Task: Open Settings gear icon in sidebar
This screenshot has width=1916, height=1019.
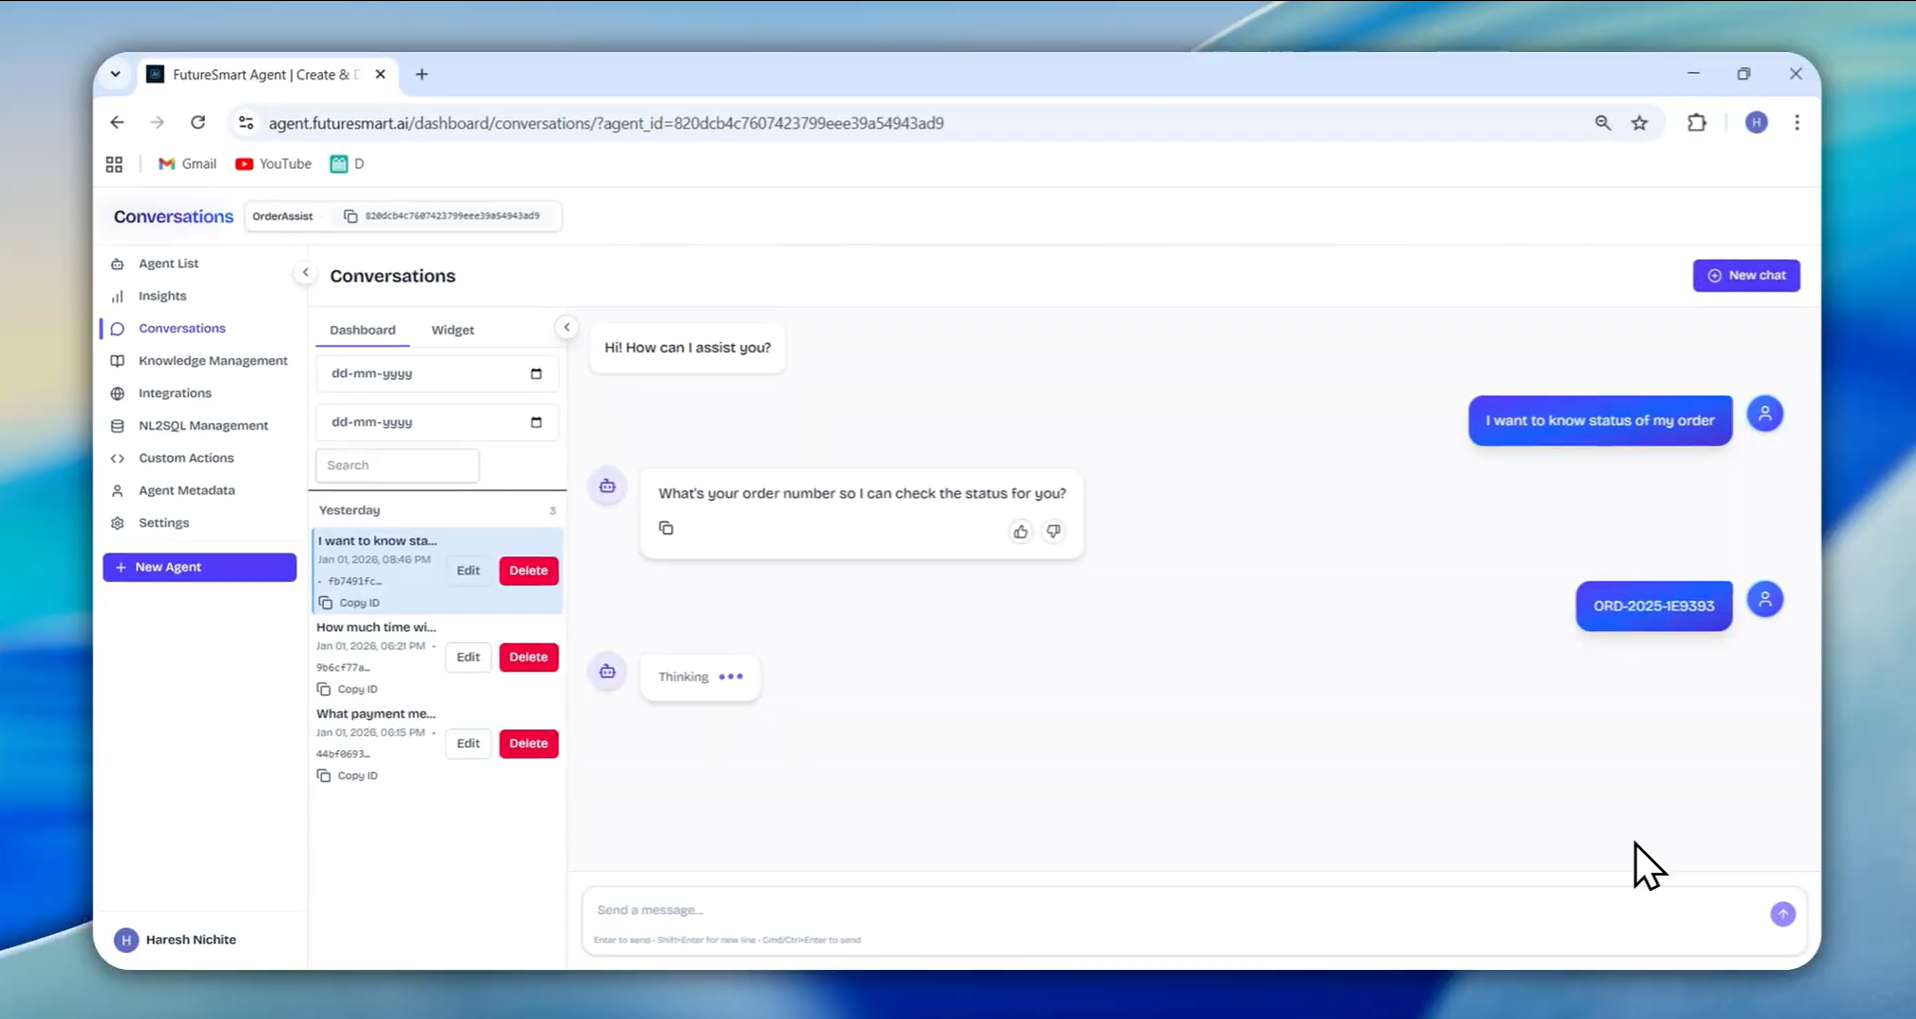Action: tap(118, 523)
